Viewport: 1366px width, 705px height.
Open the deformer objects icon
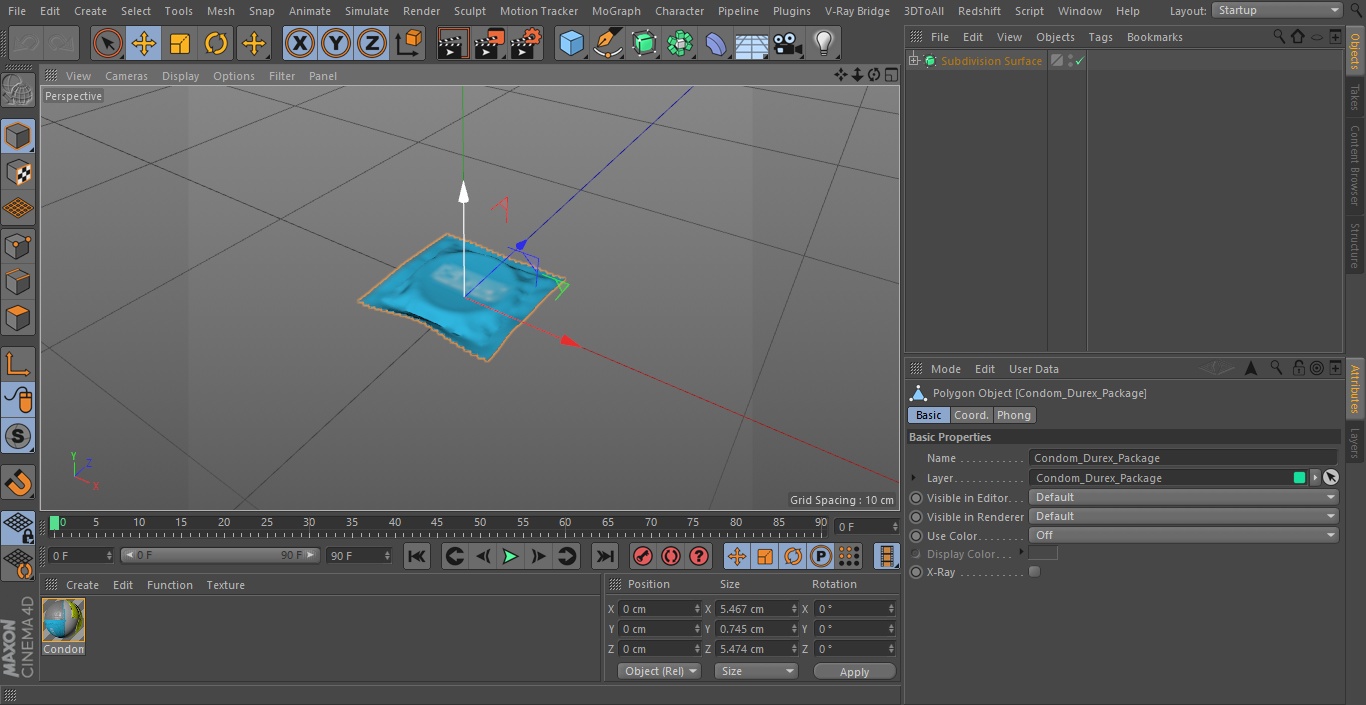[716, 43]
